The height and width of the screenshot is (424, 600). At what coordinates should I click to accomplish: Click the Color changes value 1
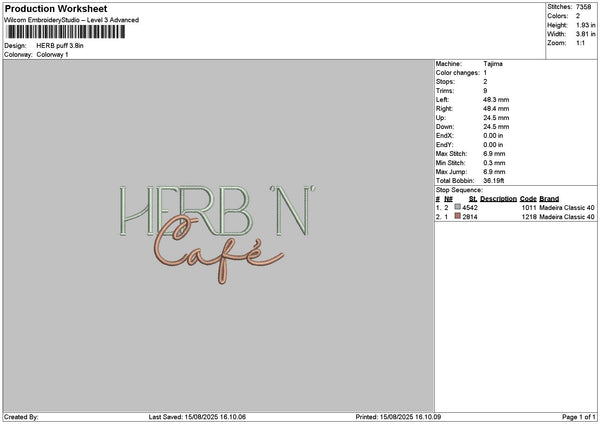click(x=485, y=73)
